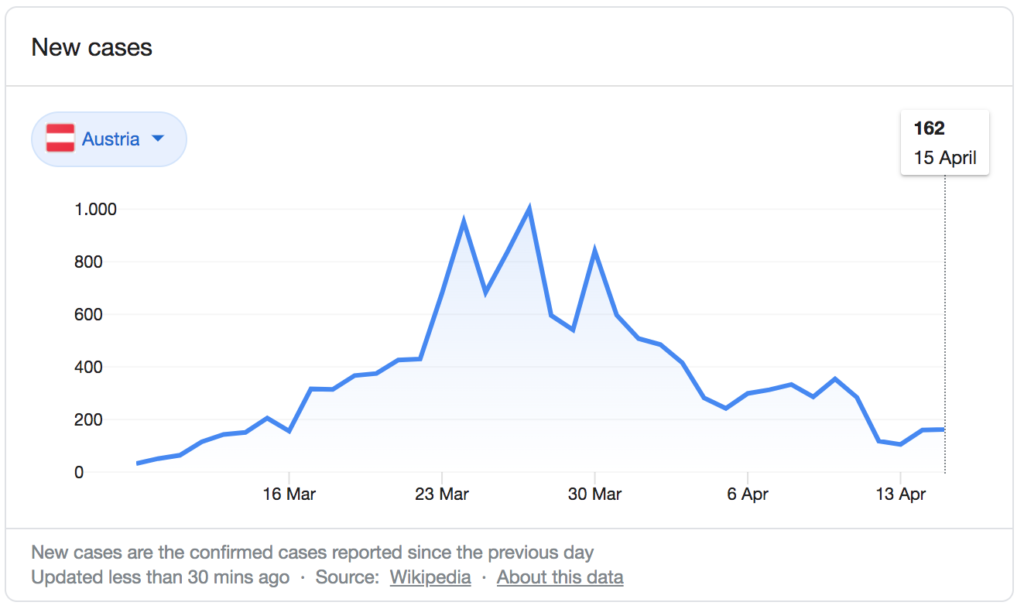Click the dropdown arrow next to Austria
Image resolution: width=1024 pixels, height=609 pixels.
pos(157,139)
